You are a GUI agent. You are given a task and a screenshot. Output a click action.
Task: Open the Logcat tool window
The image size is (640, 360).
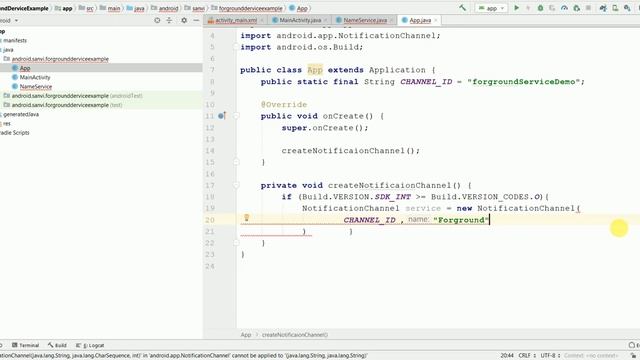[x=90, y=345]
